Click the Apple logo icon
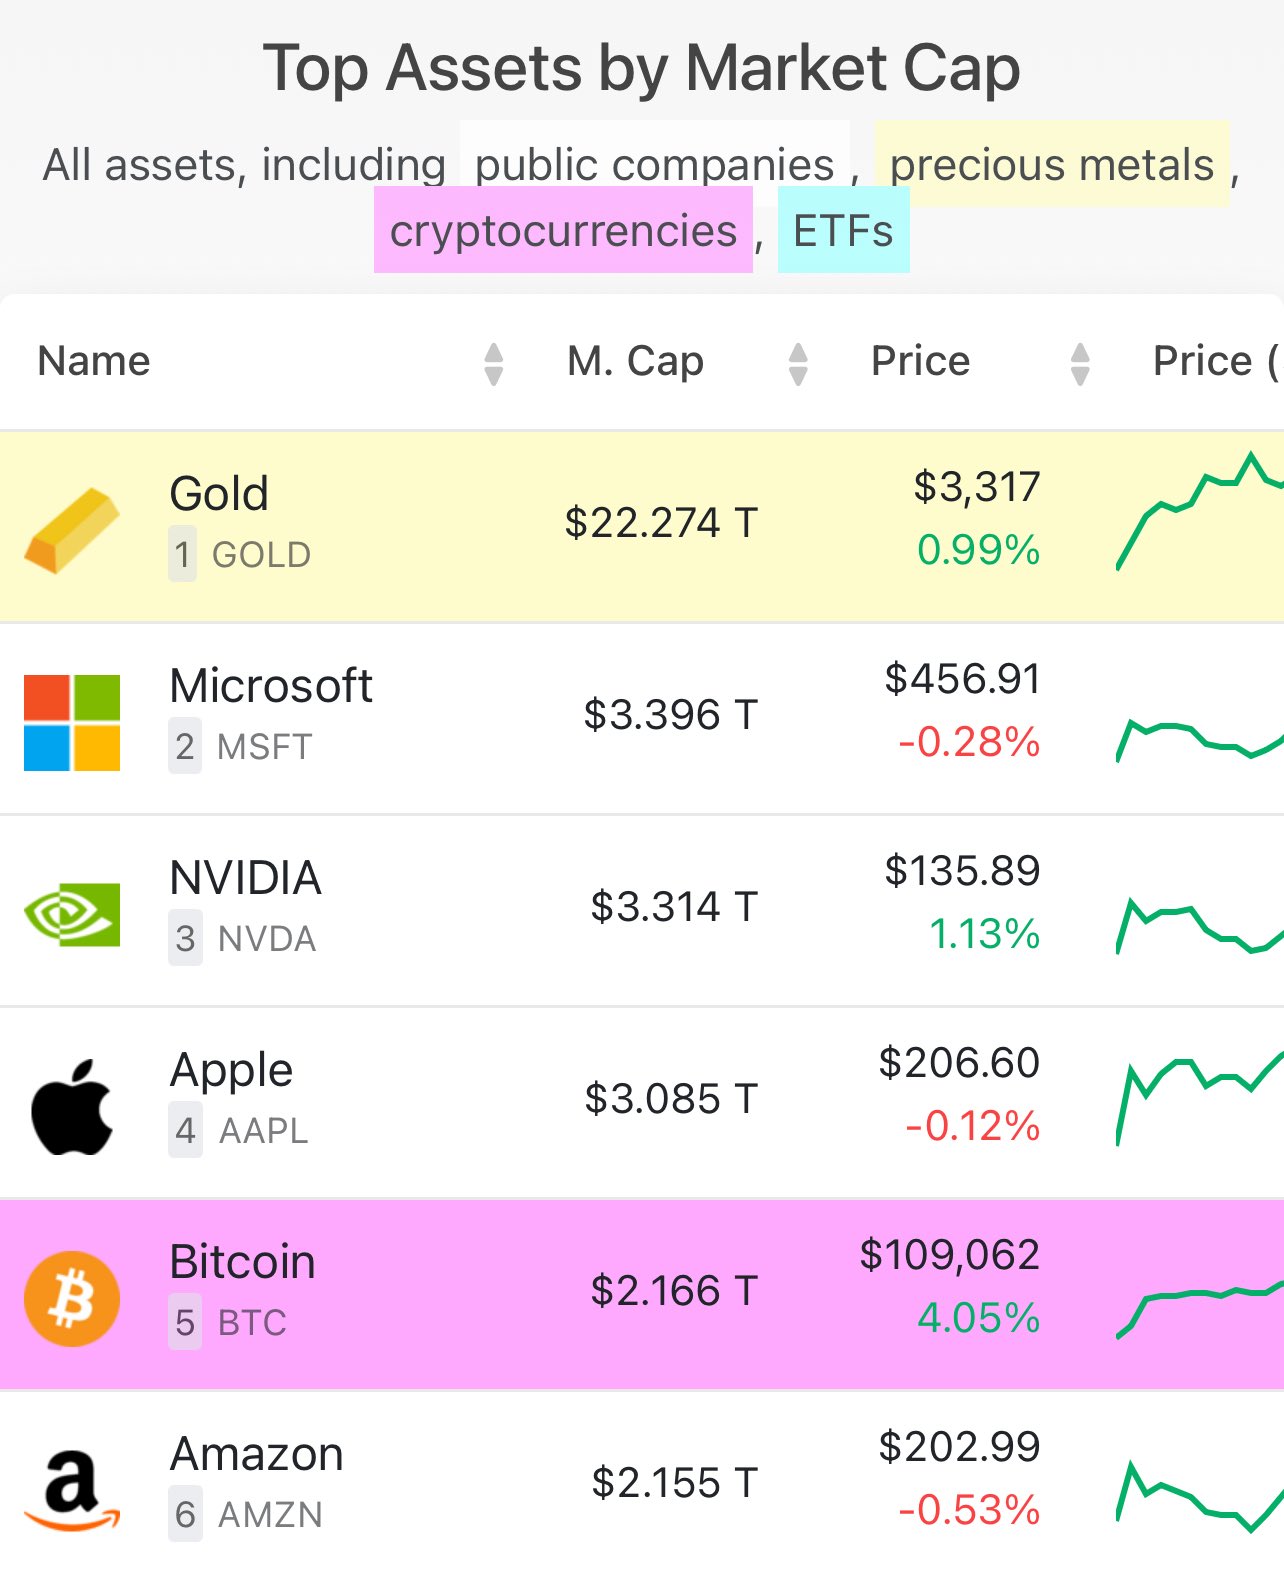The image size is (1284, 1578). 72,1107
